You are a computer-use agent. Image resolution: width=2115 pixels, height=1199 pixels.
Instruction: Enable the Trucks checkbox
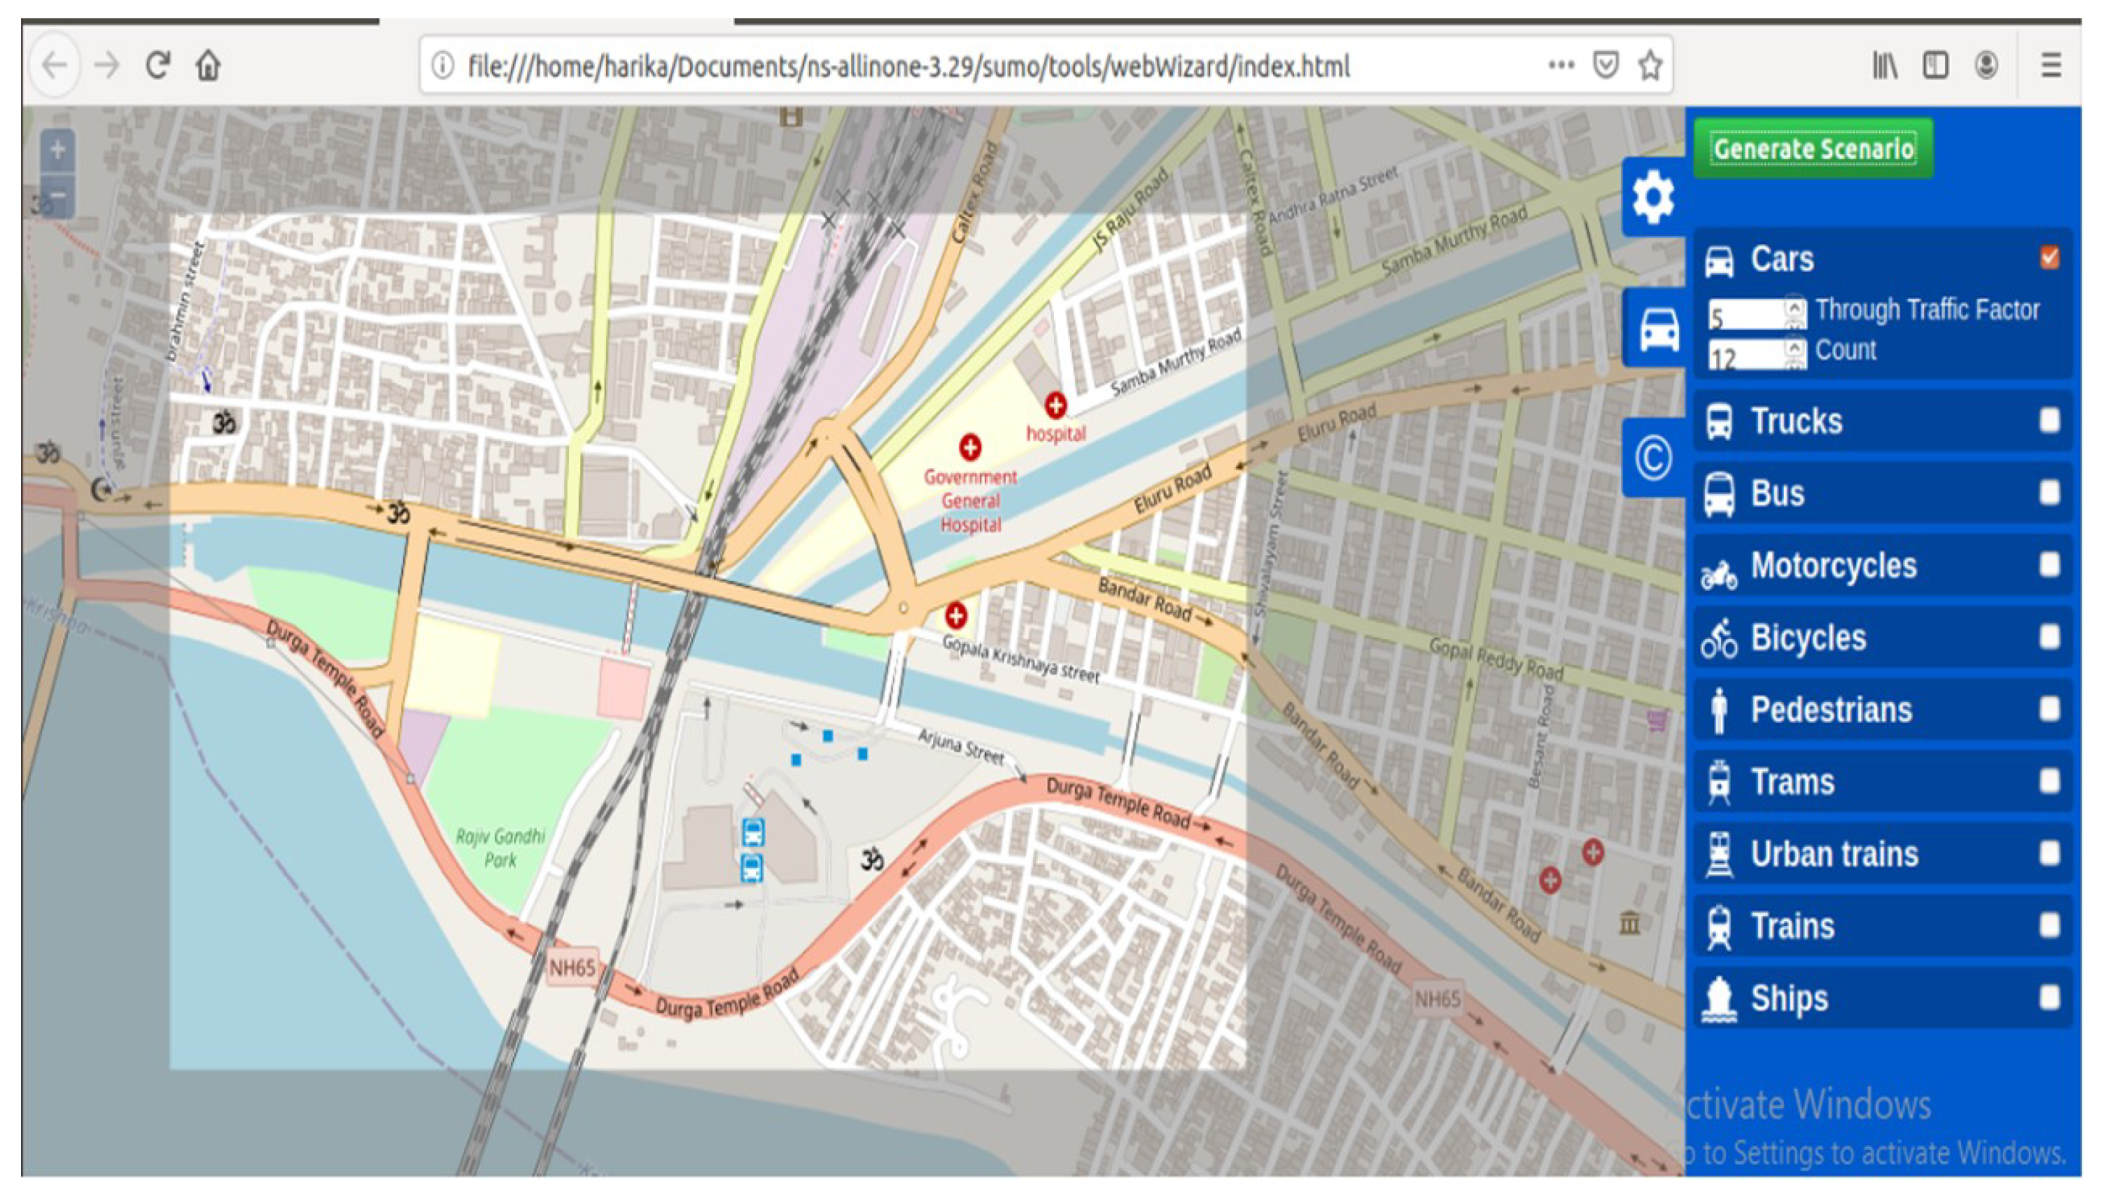click(x=2049, y=421)
